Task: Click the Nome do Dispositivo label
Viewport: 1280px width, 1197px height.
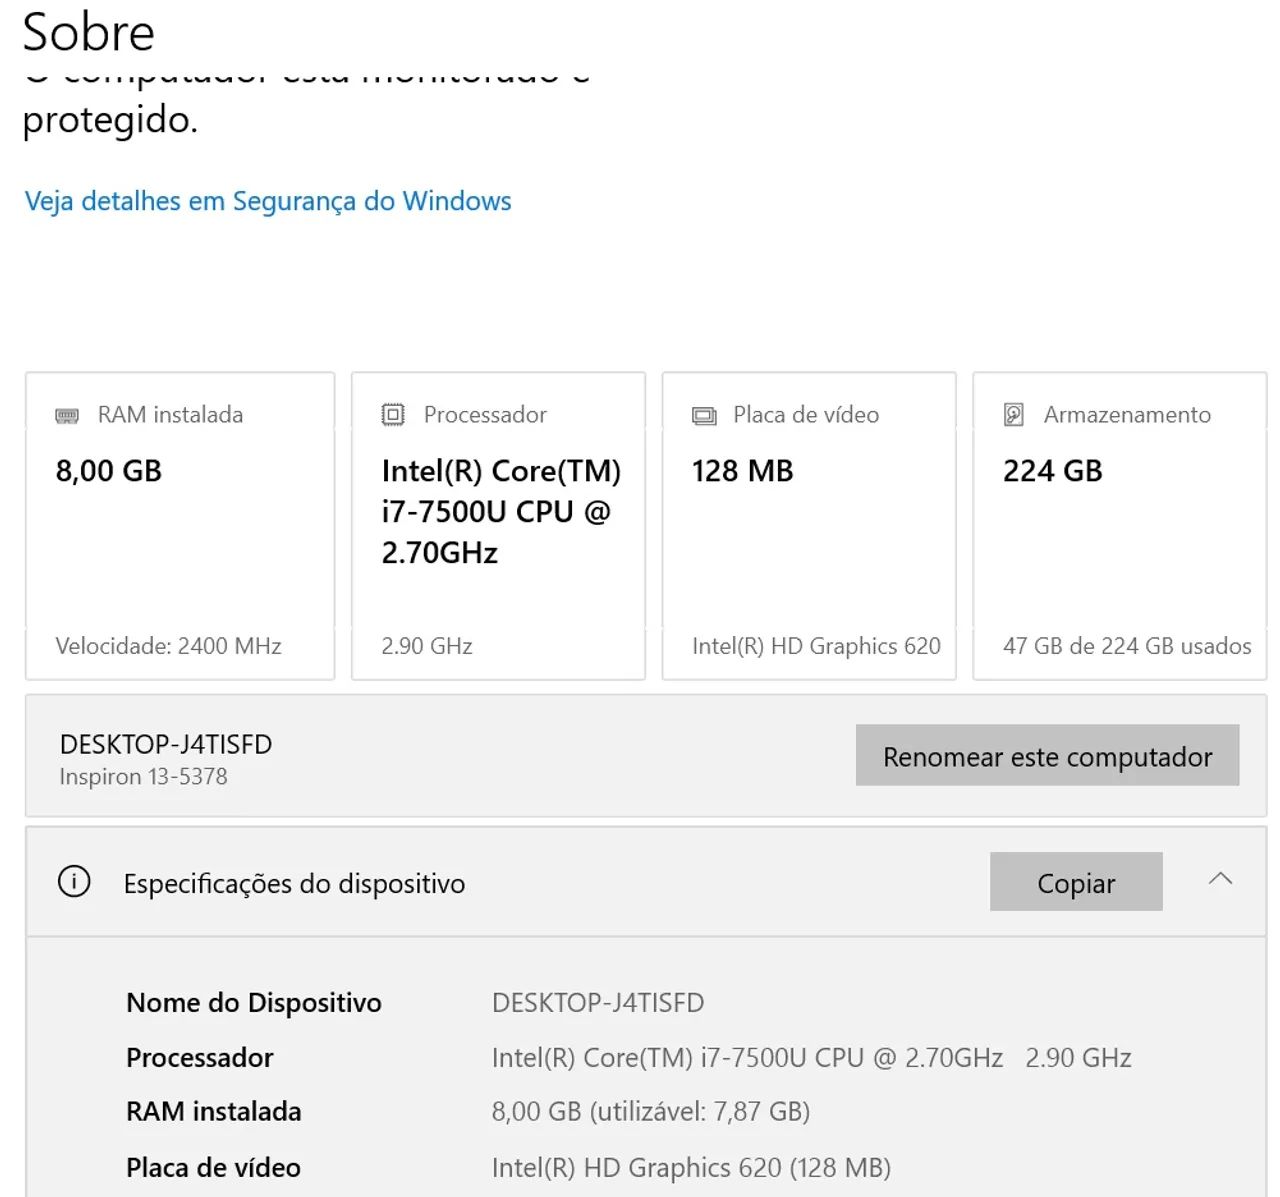Action: point(254,1003)
